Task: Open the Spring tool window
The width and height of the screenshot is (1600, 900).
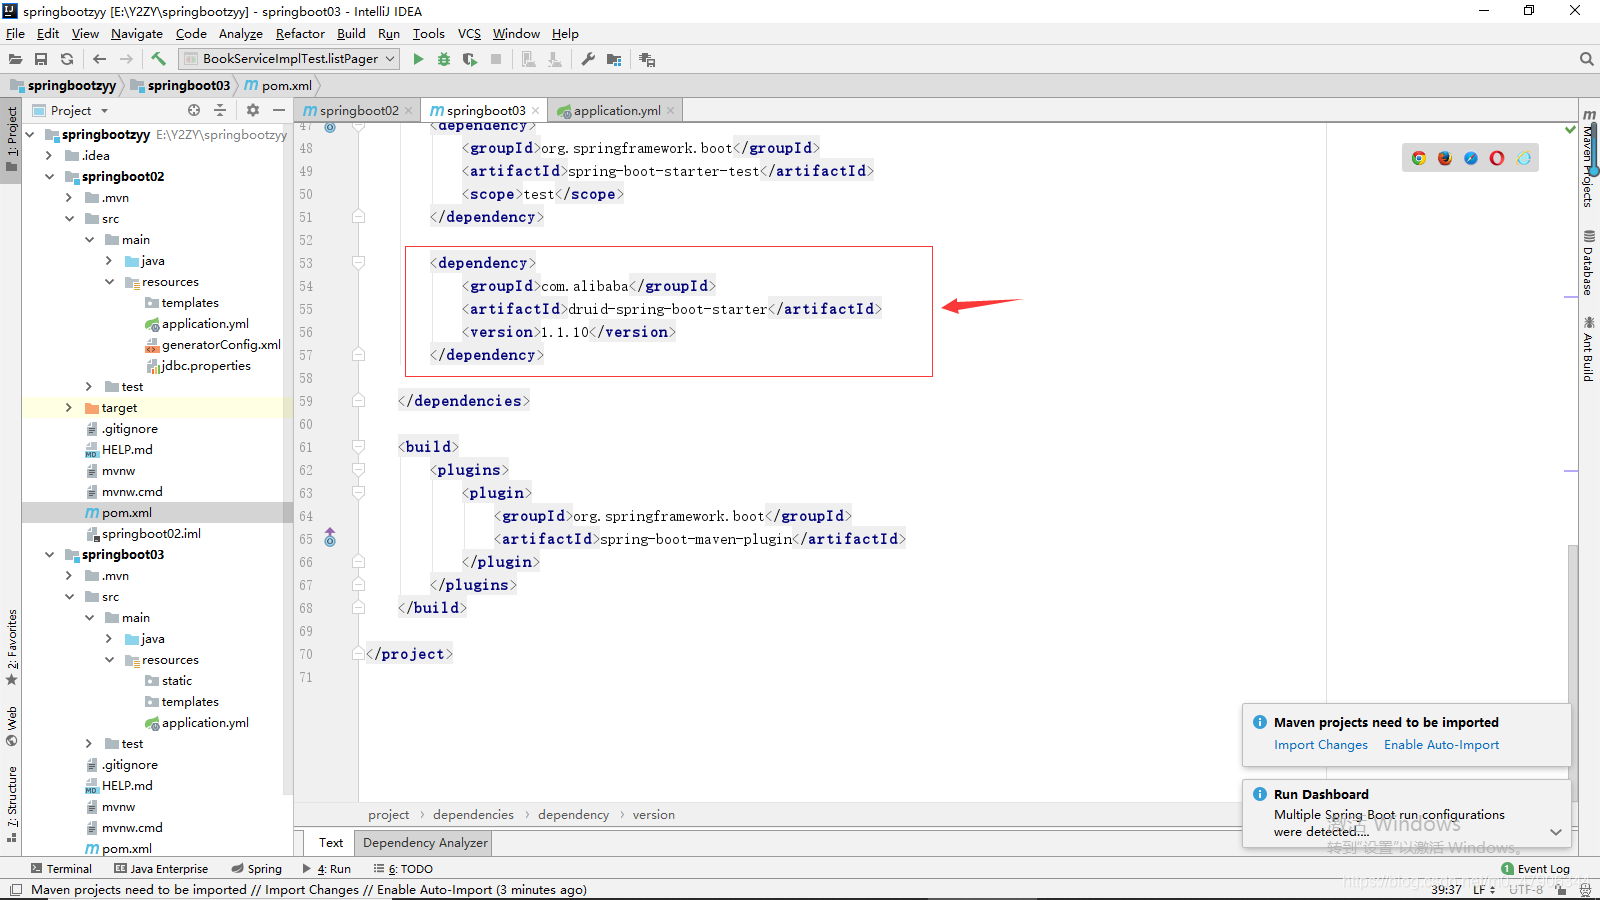Action: coord(257,869)
